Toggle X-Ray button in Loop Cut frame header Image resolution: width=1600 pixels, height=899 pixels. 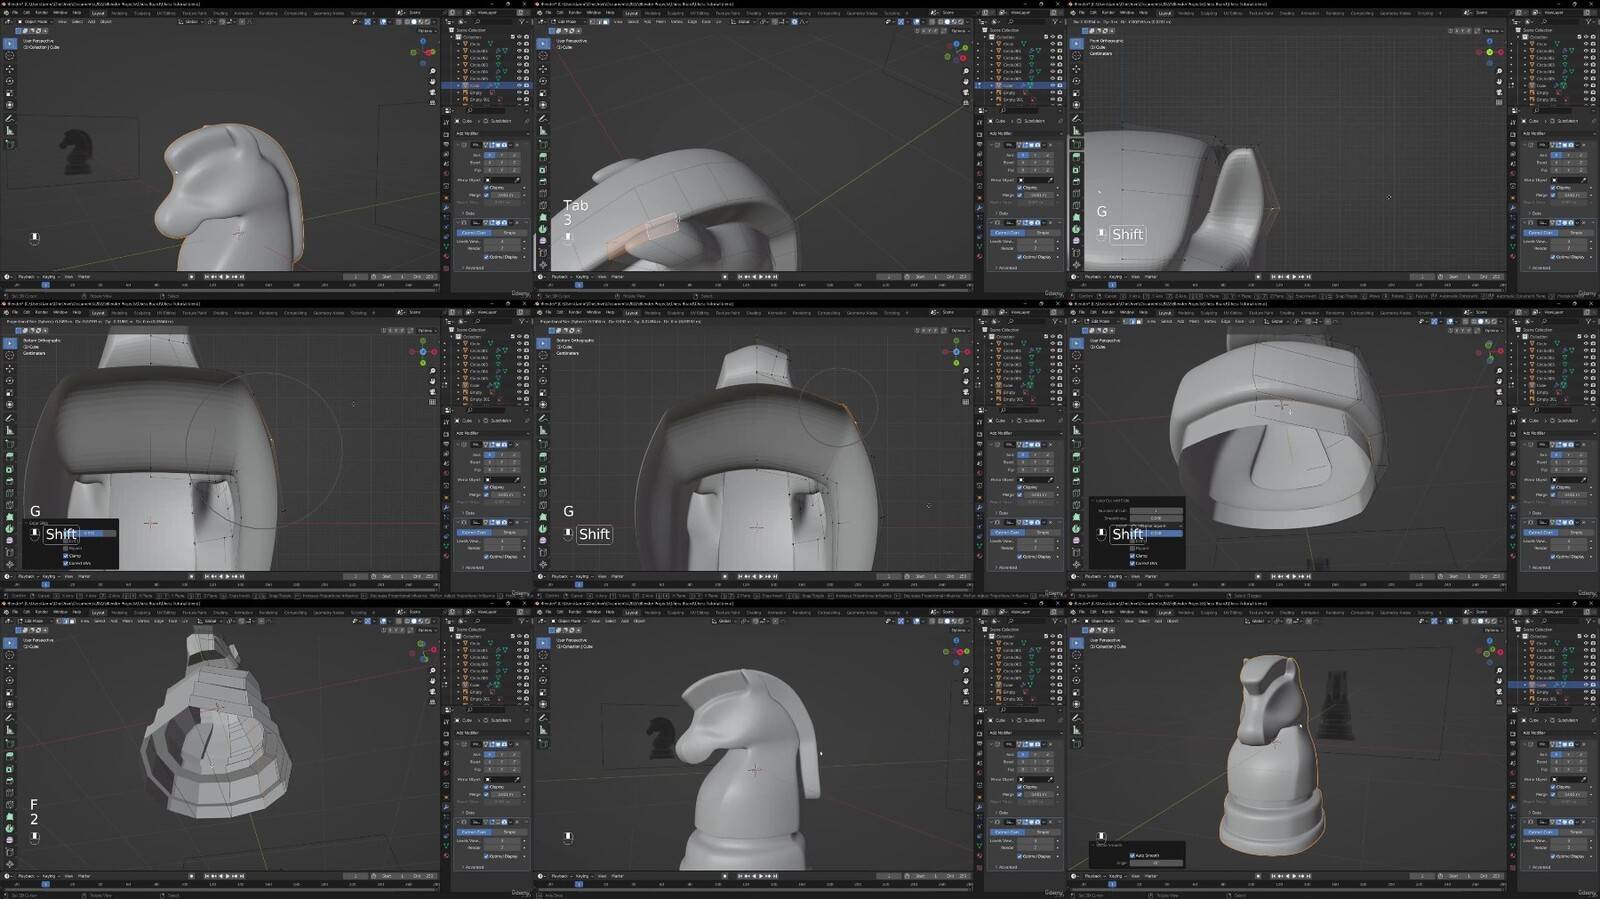[x=1465, y=321]
